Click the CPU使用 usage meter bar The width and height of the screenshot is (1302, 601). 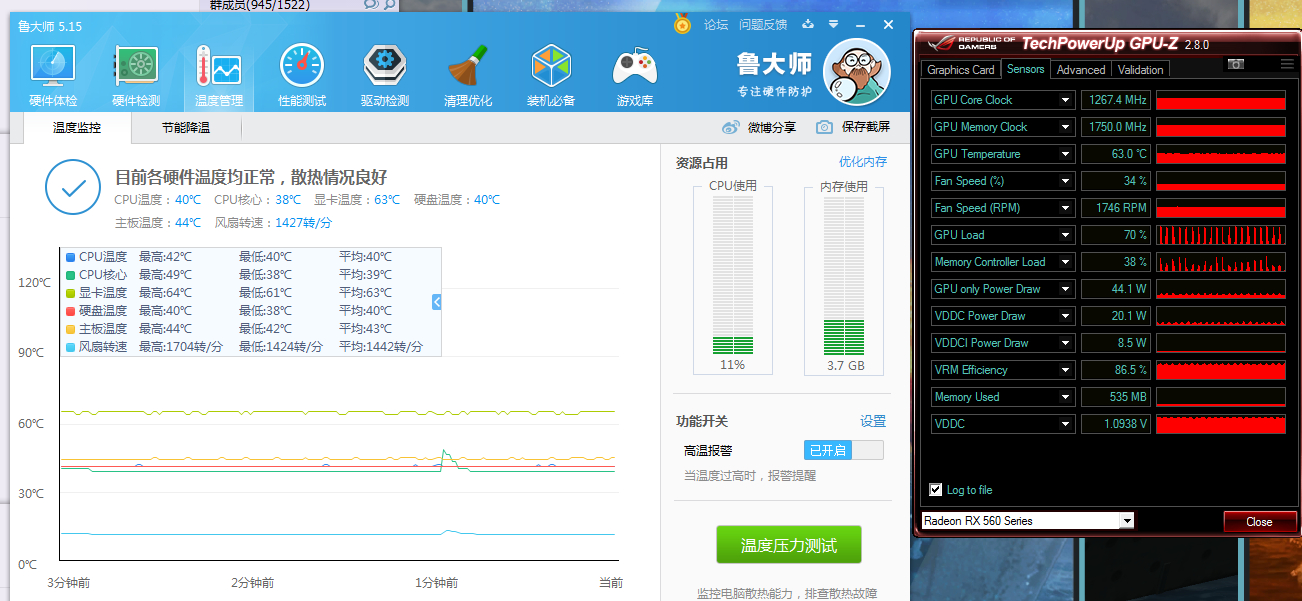pos(733,275)
